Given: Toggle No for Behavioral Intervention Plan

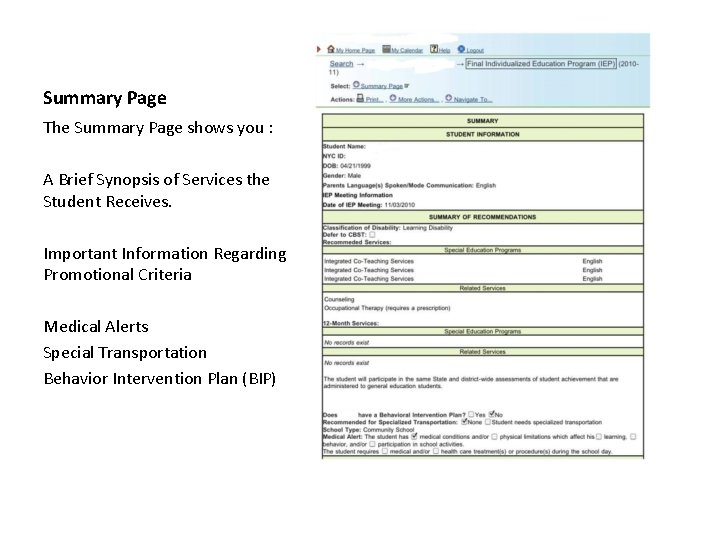Looking at the screenshot, I should coord(492,414).
